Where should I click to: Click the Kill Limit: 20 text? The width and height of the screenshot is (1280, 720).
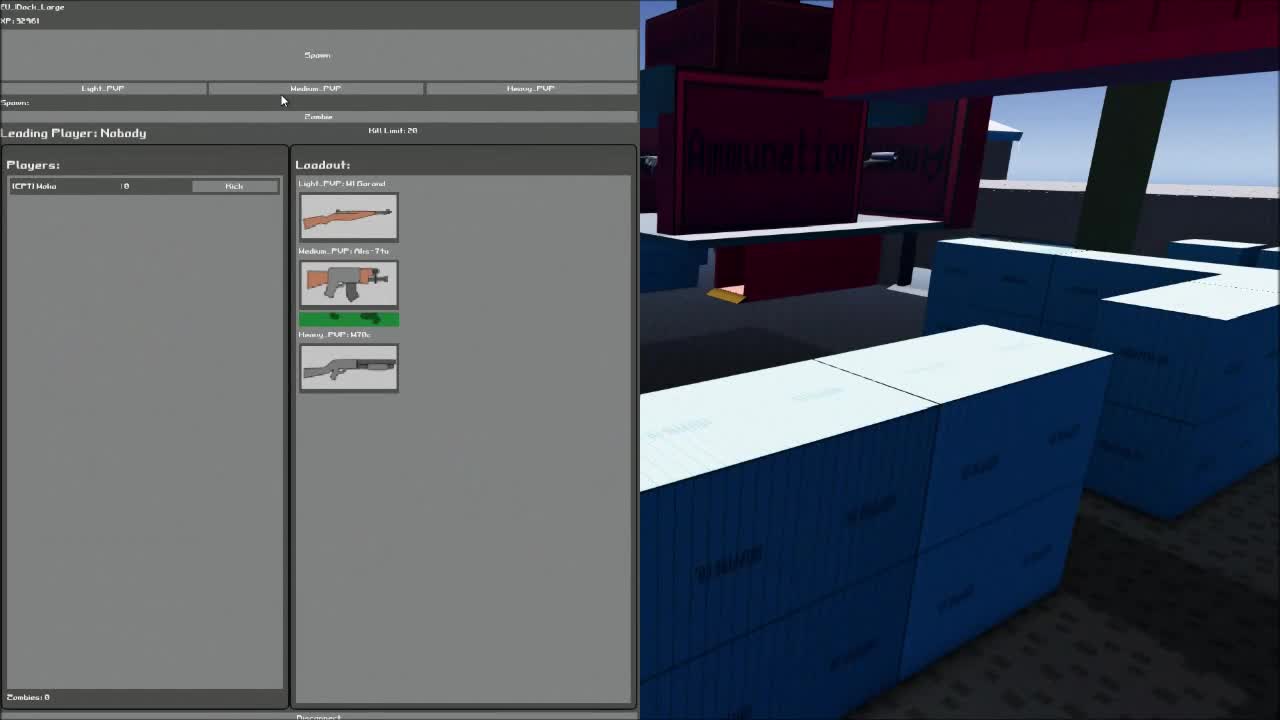[393, 131]
